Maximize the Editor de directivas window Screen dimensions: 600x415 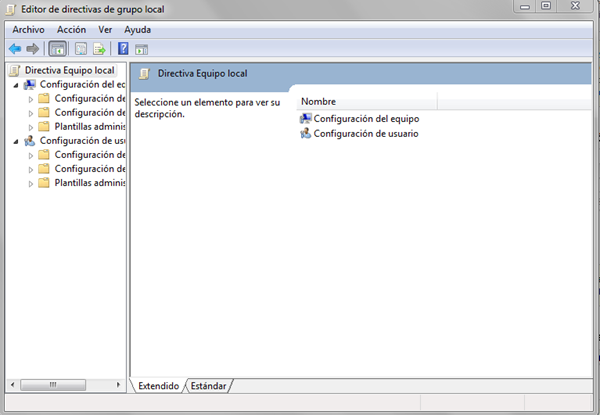point(546,6)
